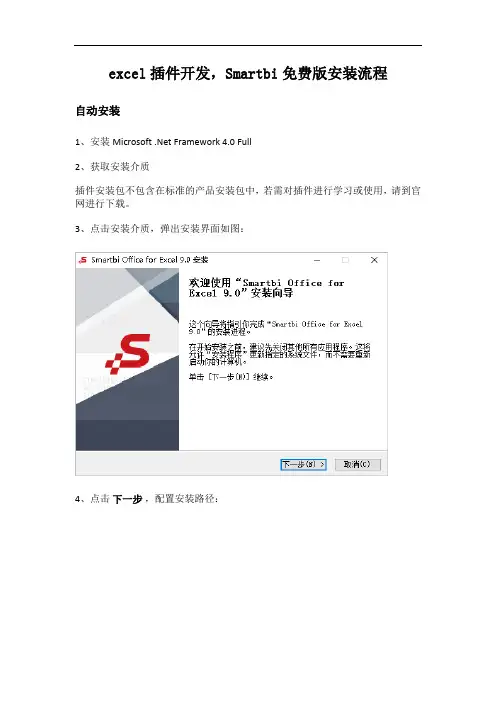Click the 单击 [下一步(N)] 继续 instruction line
Viewport: 496px width, 702px height.
(231, 377)
